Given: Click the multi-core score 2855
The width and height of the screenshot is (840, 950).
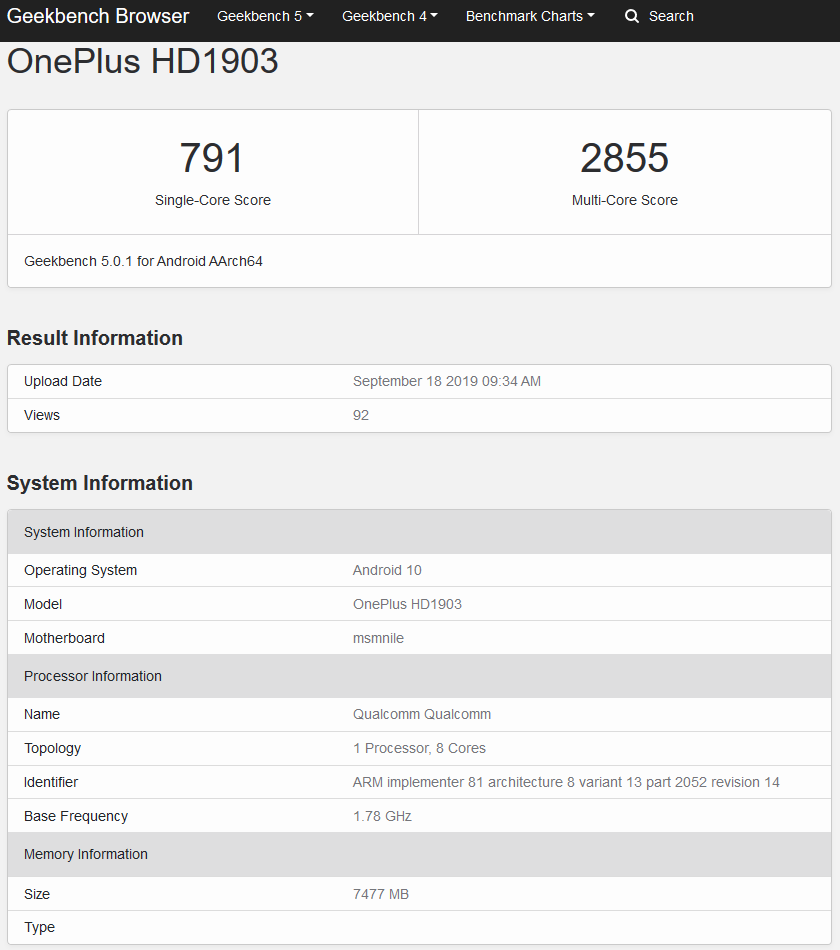Looking at the screenshot, I should point(624,158).
